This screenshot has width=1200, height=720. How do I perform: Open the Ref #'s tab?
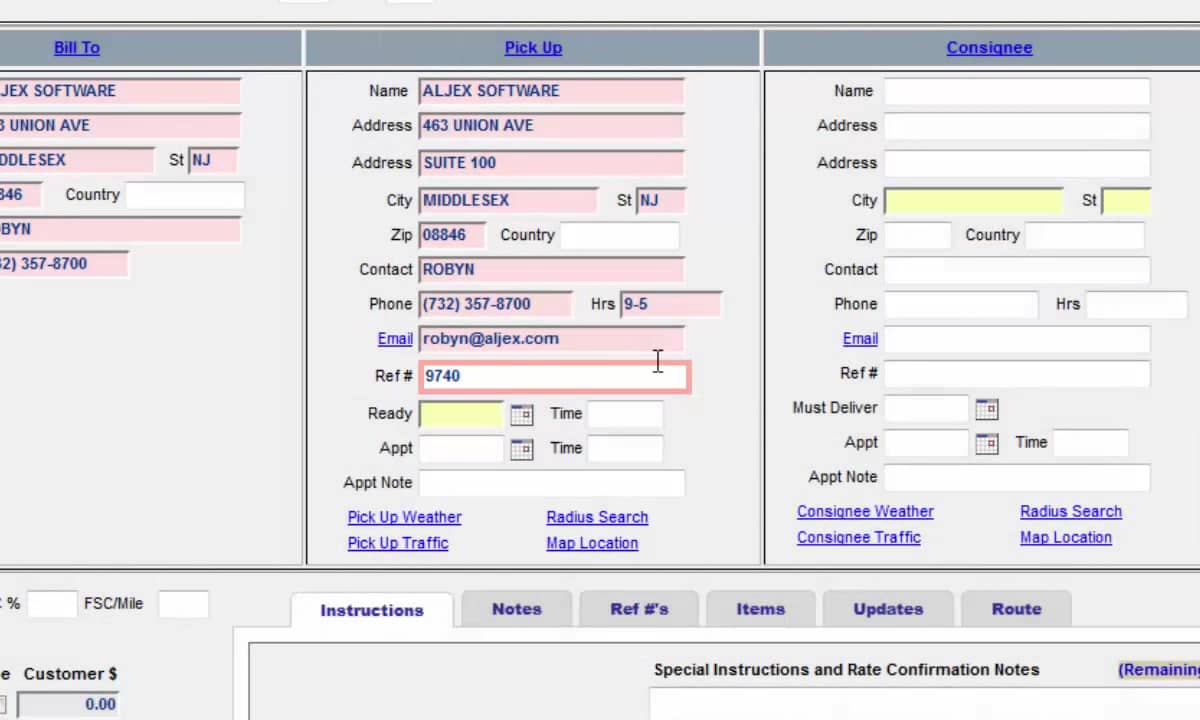(x=639, y=609)
